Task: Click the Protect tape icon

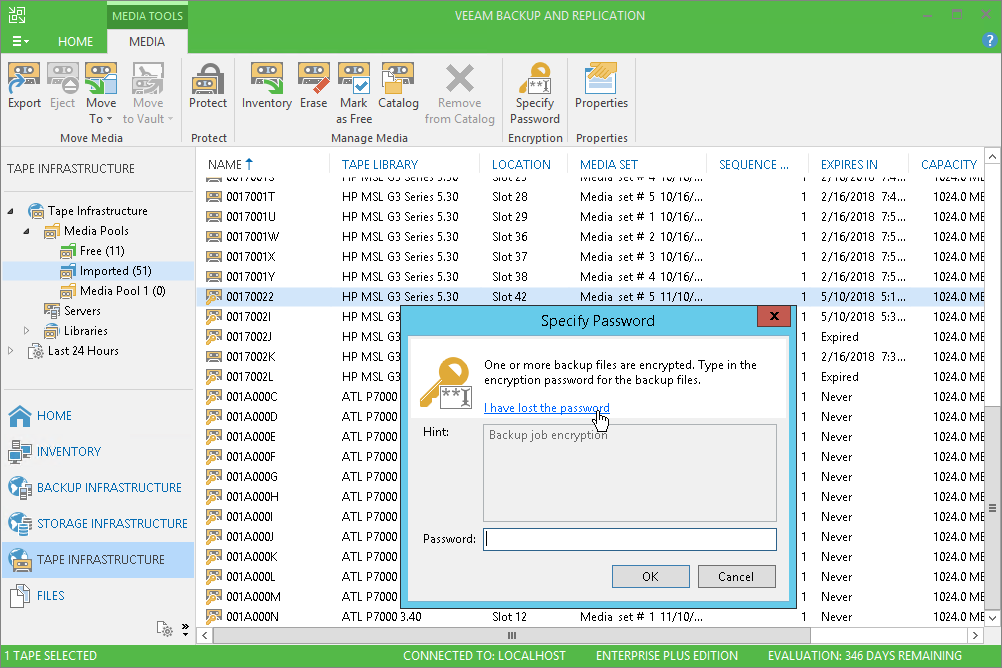Action: 208,86
